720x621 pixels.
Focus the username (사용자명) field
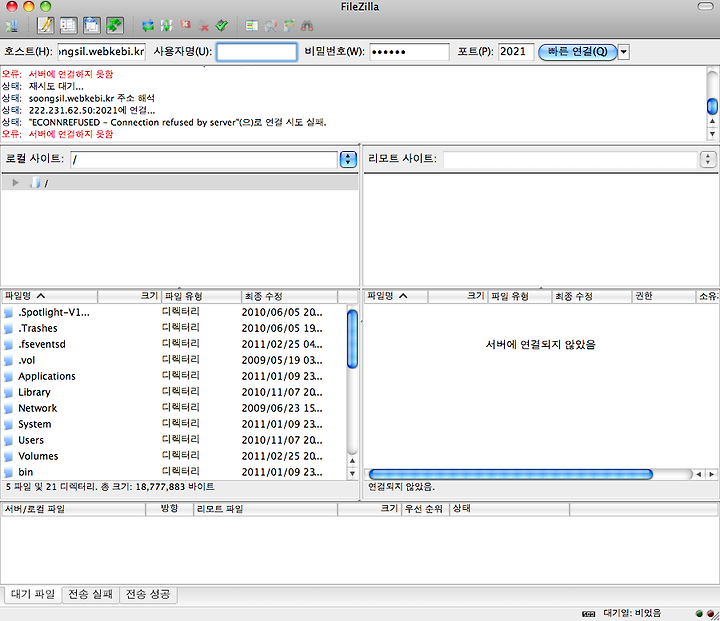257,51
